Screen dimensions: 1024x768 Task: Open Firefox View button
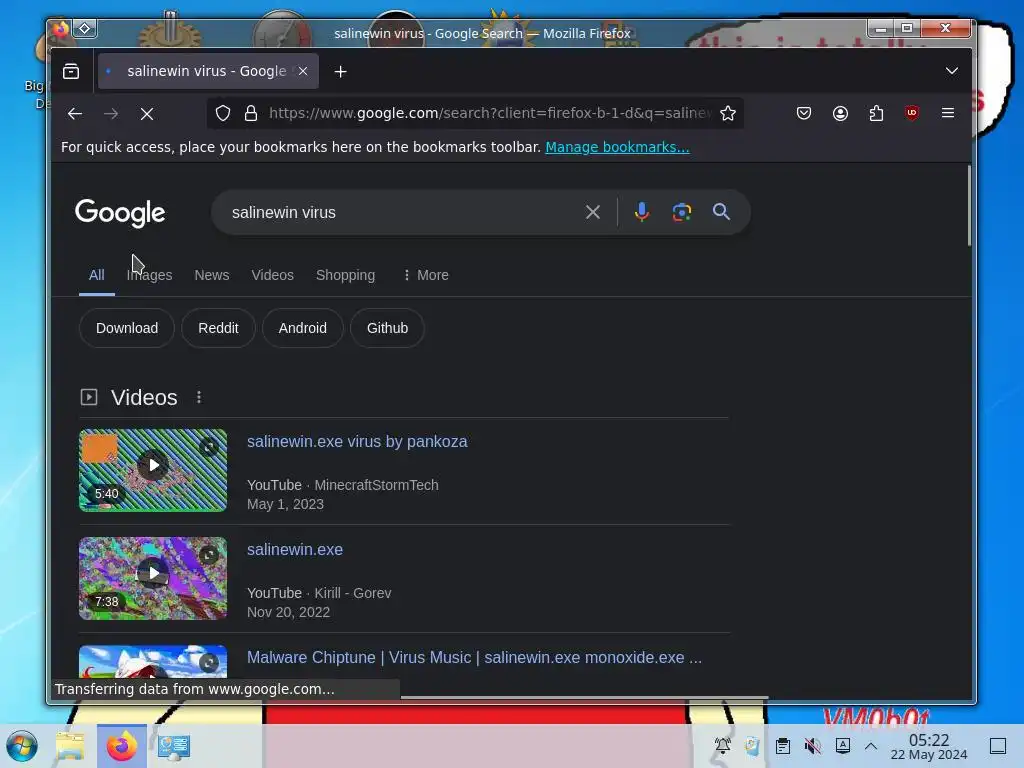tap(71, 71)
